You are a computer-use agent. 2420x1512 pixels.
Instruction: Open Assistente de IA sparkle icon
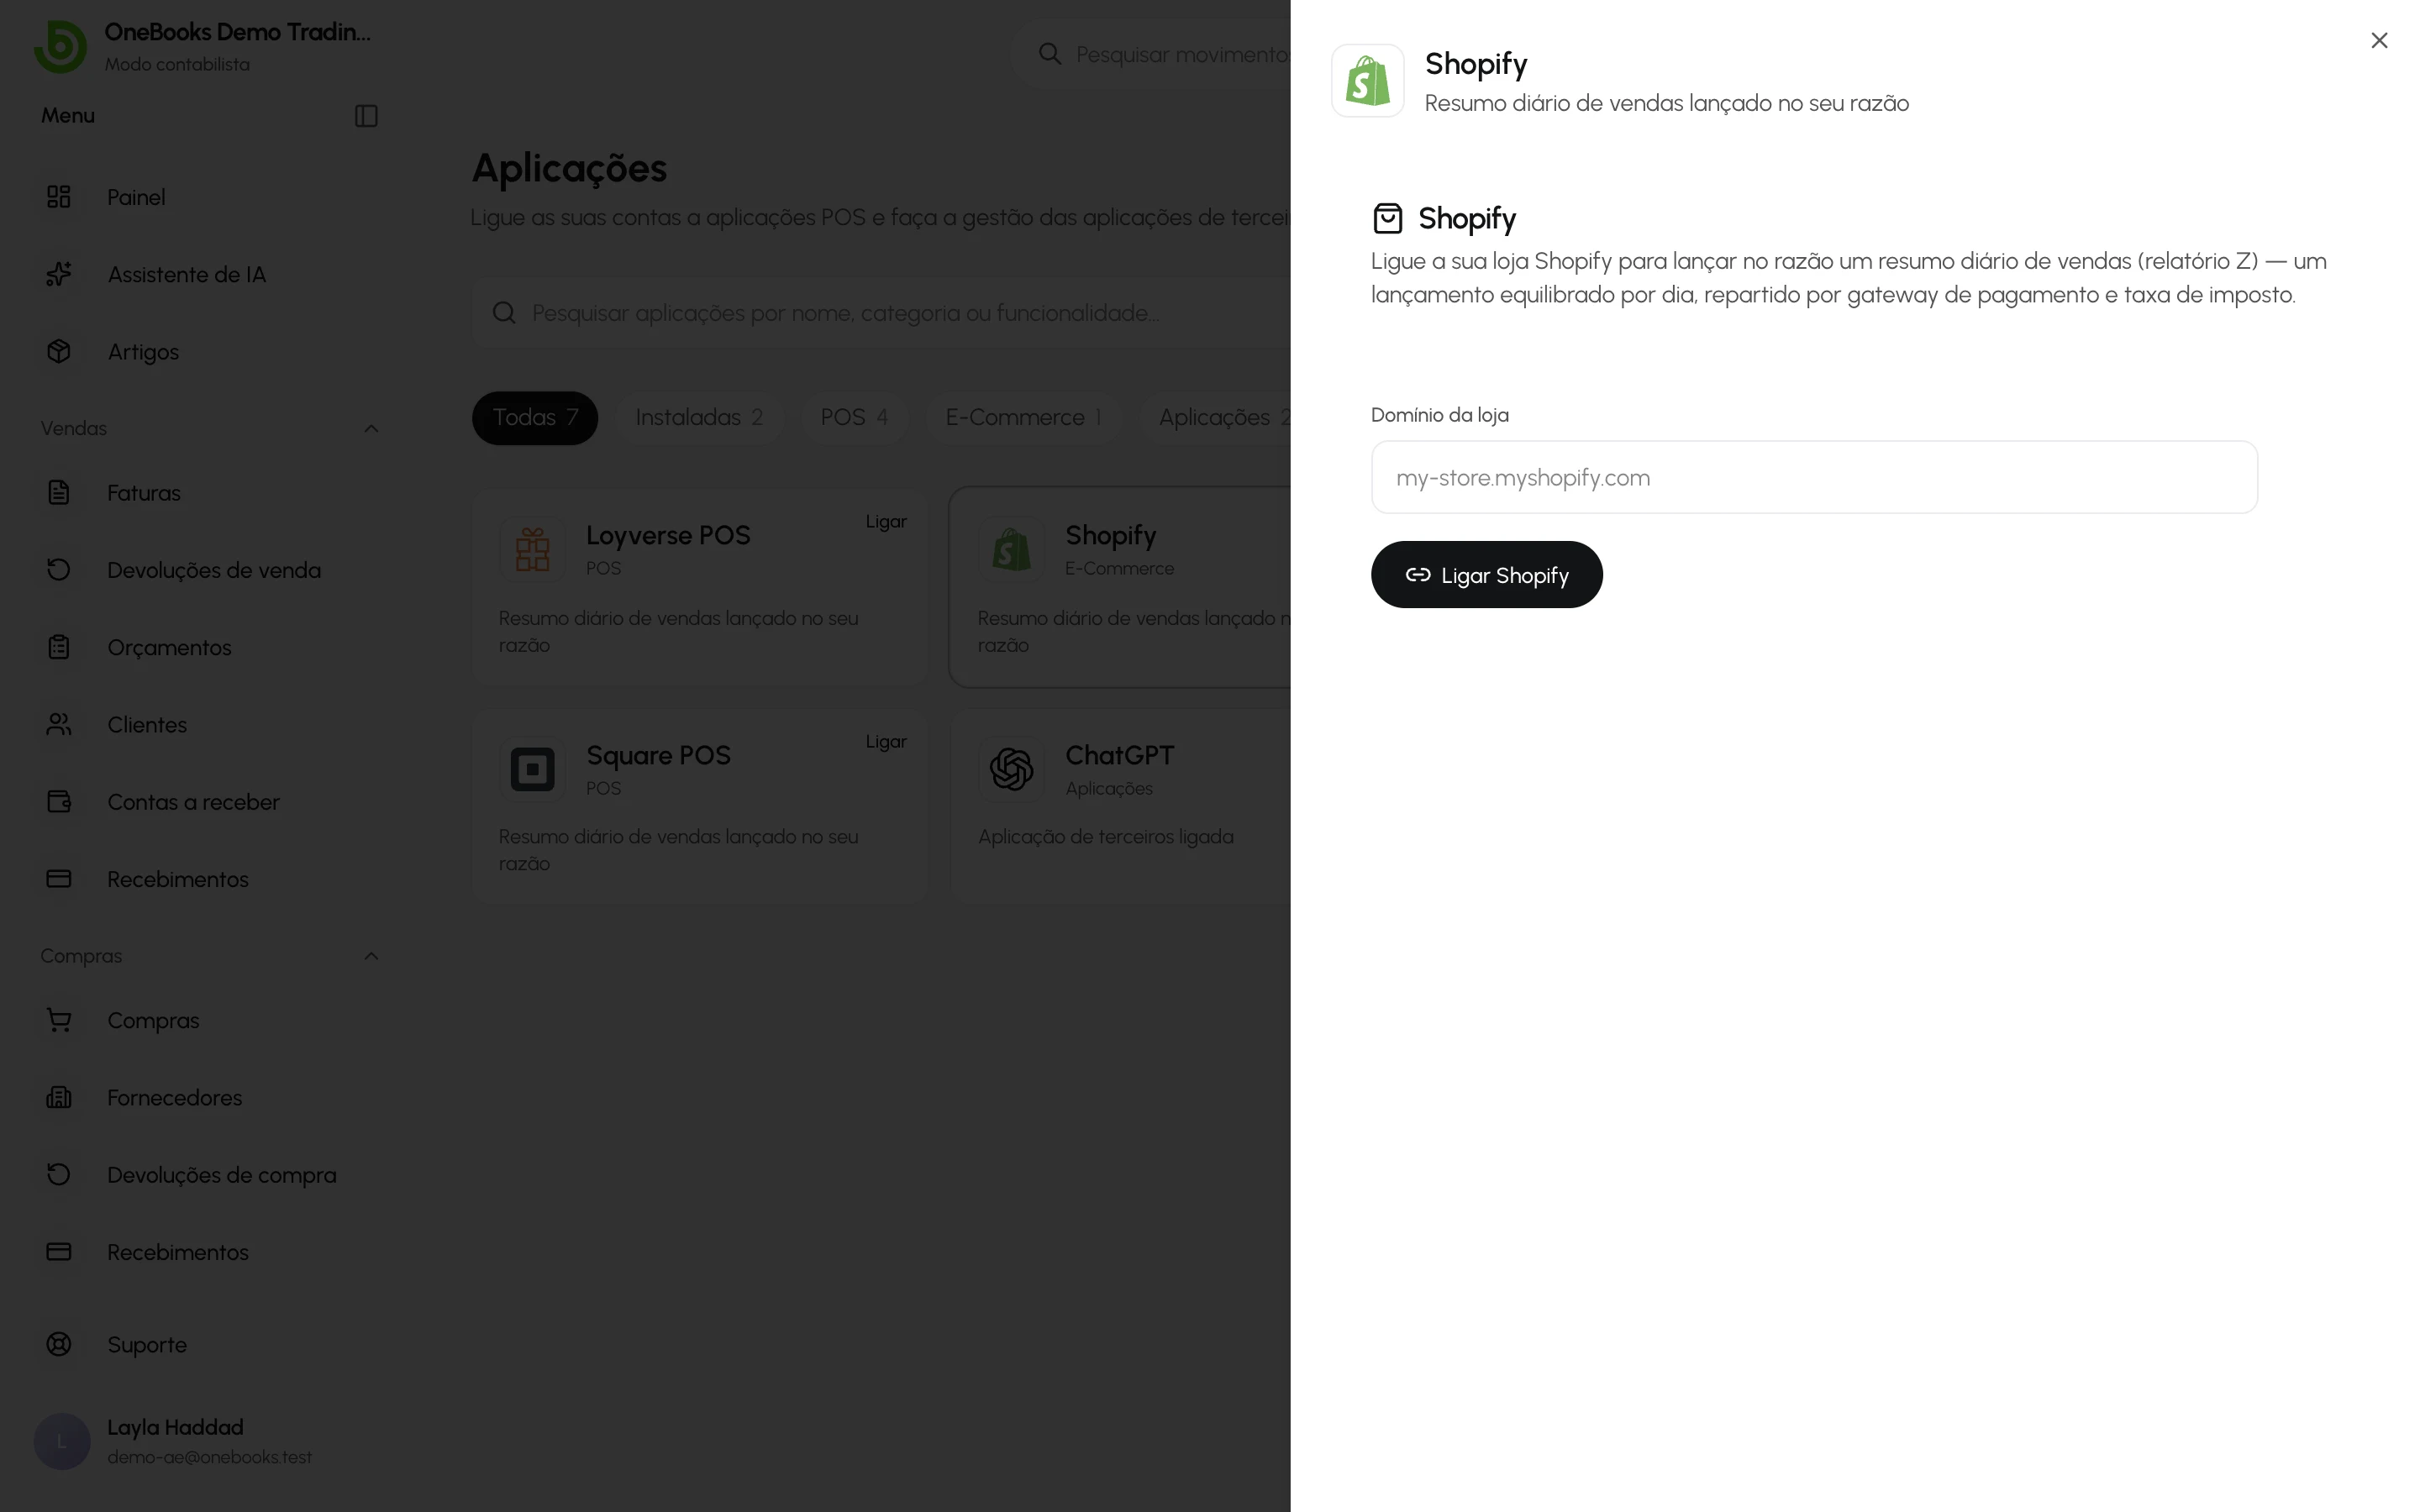59,274
